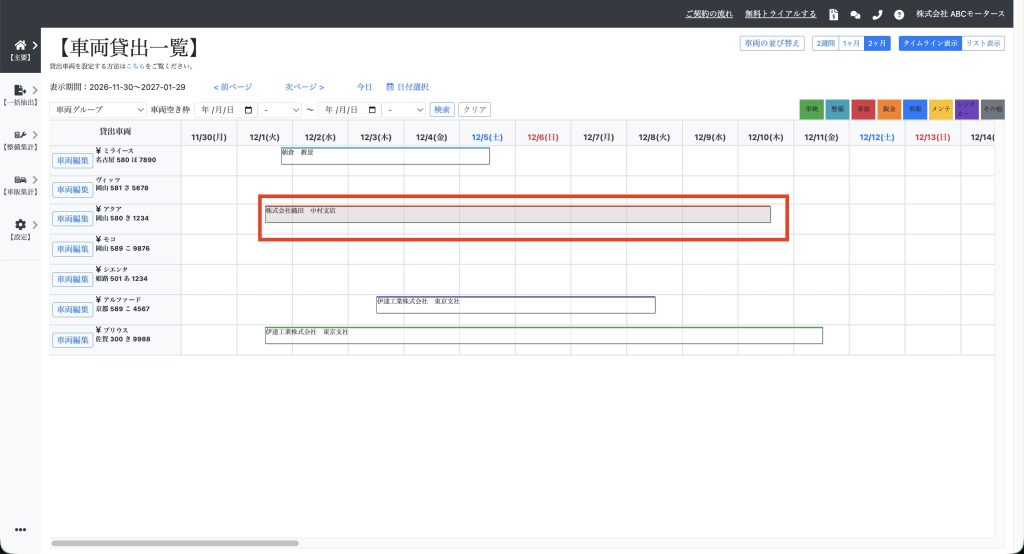Click the 検索 search button
Screen dimensions: 1024x554
(x=441, y=109)
